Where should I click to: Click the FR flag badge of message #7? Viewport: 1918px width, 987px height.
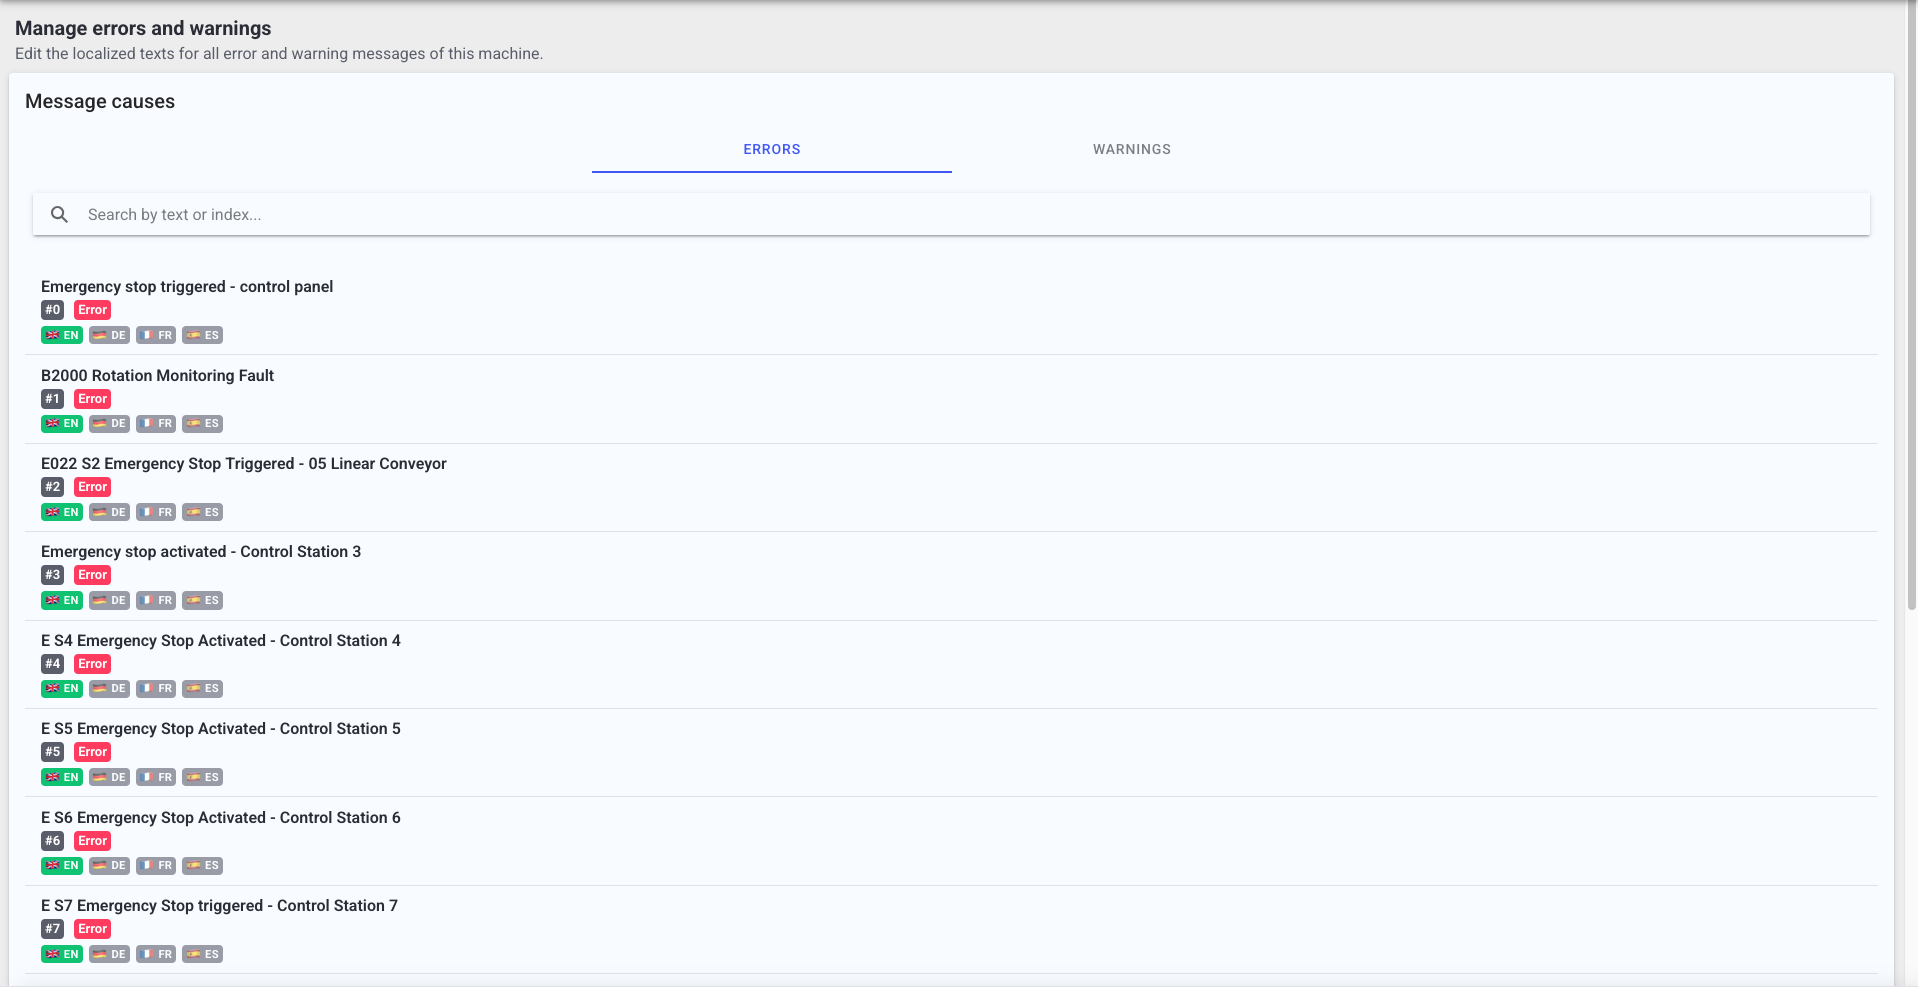(156, 954)
